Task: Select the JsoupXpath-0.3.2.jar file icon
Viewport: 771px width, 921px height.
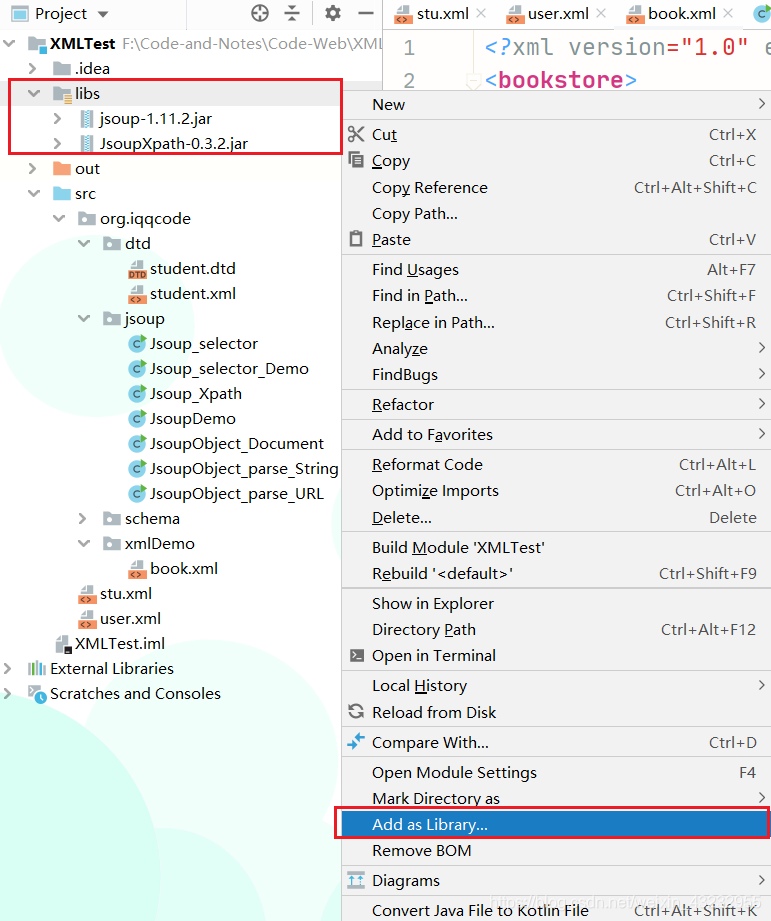Action: pyautogui.click(x=86, y=143)
